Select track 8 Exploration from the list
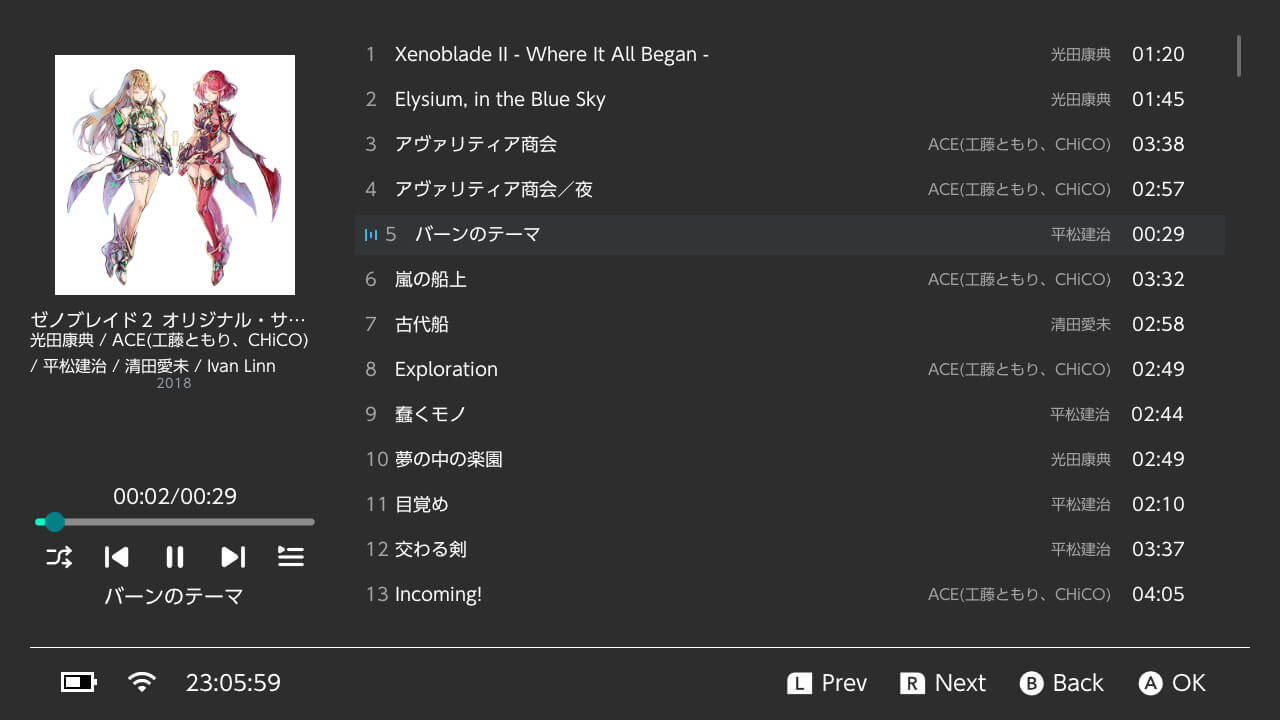Image resolution: width=1280 pixels, height=720 pixels. click(x=446, y=369)
